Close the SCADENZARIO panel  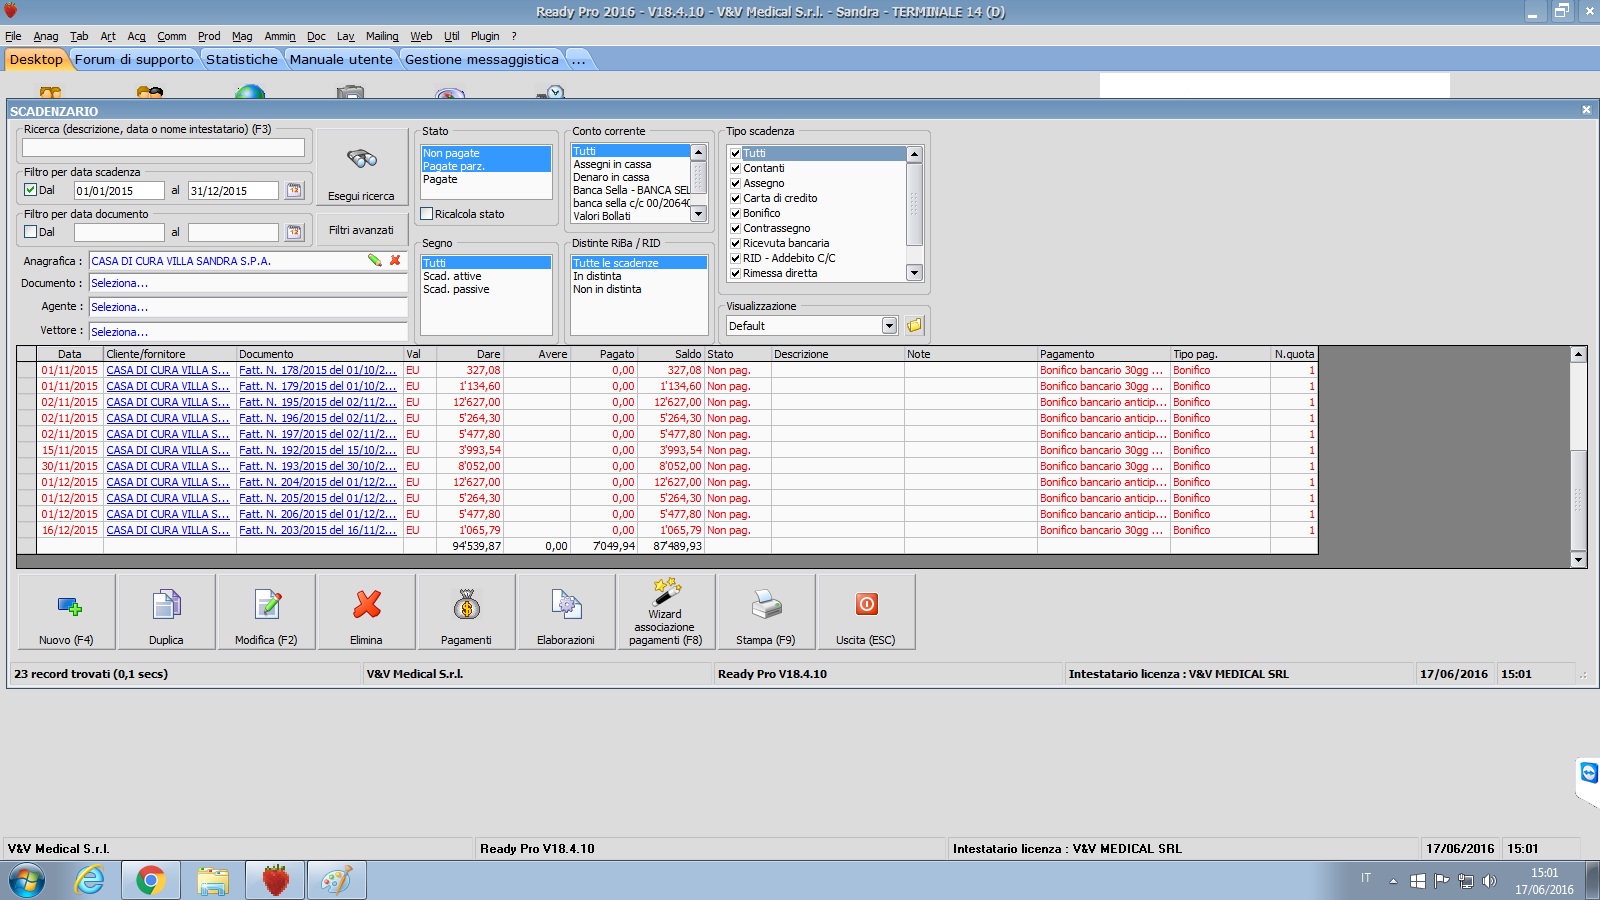[x=1586, y=110]
